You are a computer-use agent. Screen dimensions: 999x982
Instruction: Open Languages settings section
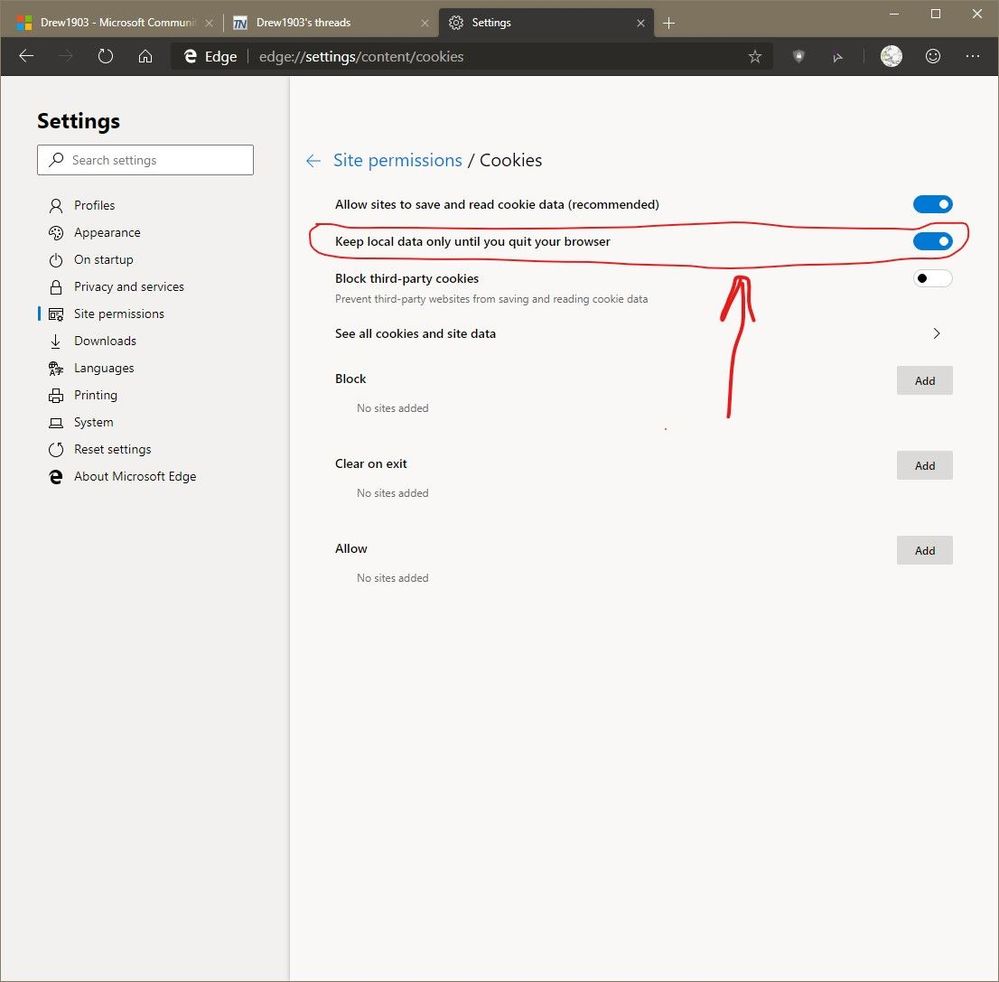(104, 368)
